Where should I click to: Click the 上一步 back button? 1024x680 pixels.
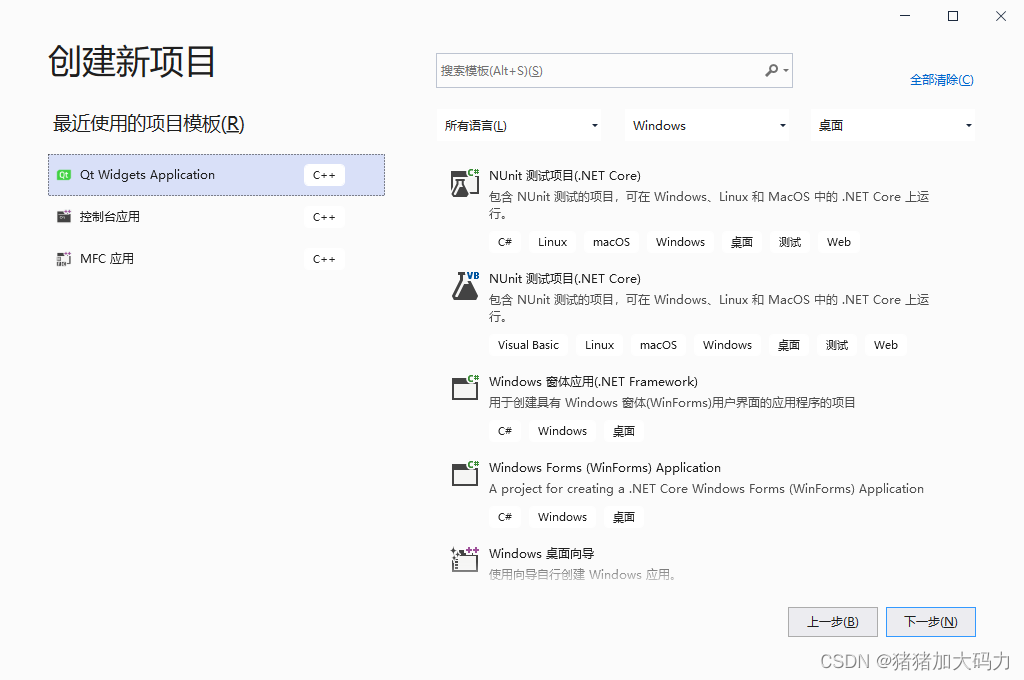[833, 622]
